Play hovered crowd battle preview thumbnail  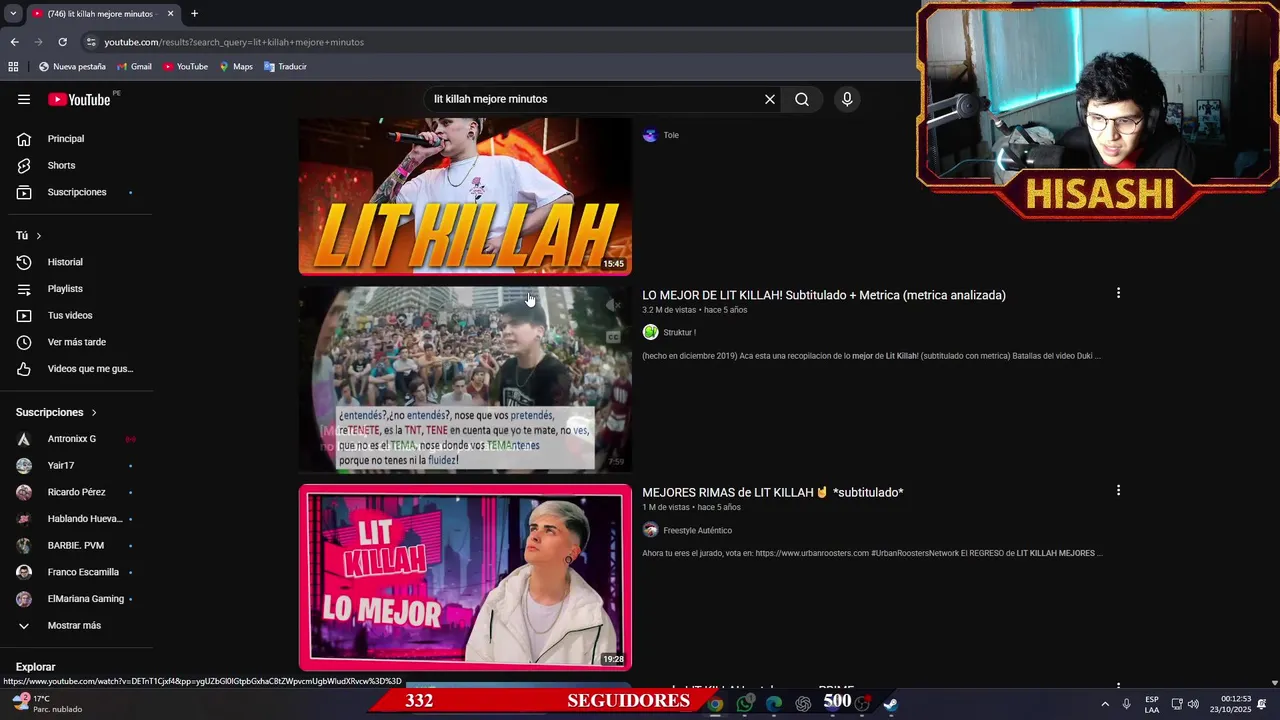click(465, 379)
